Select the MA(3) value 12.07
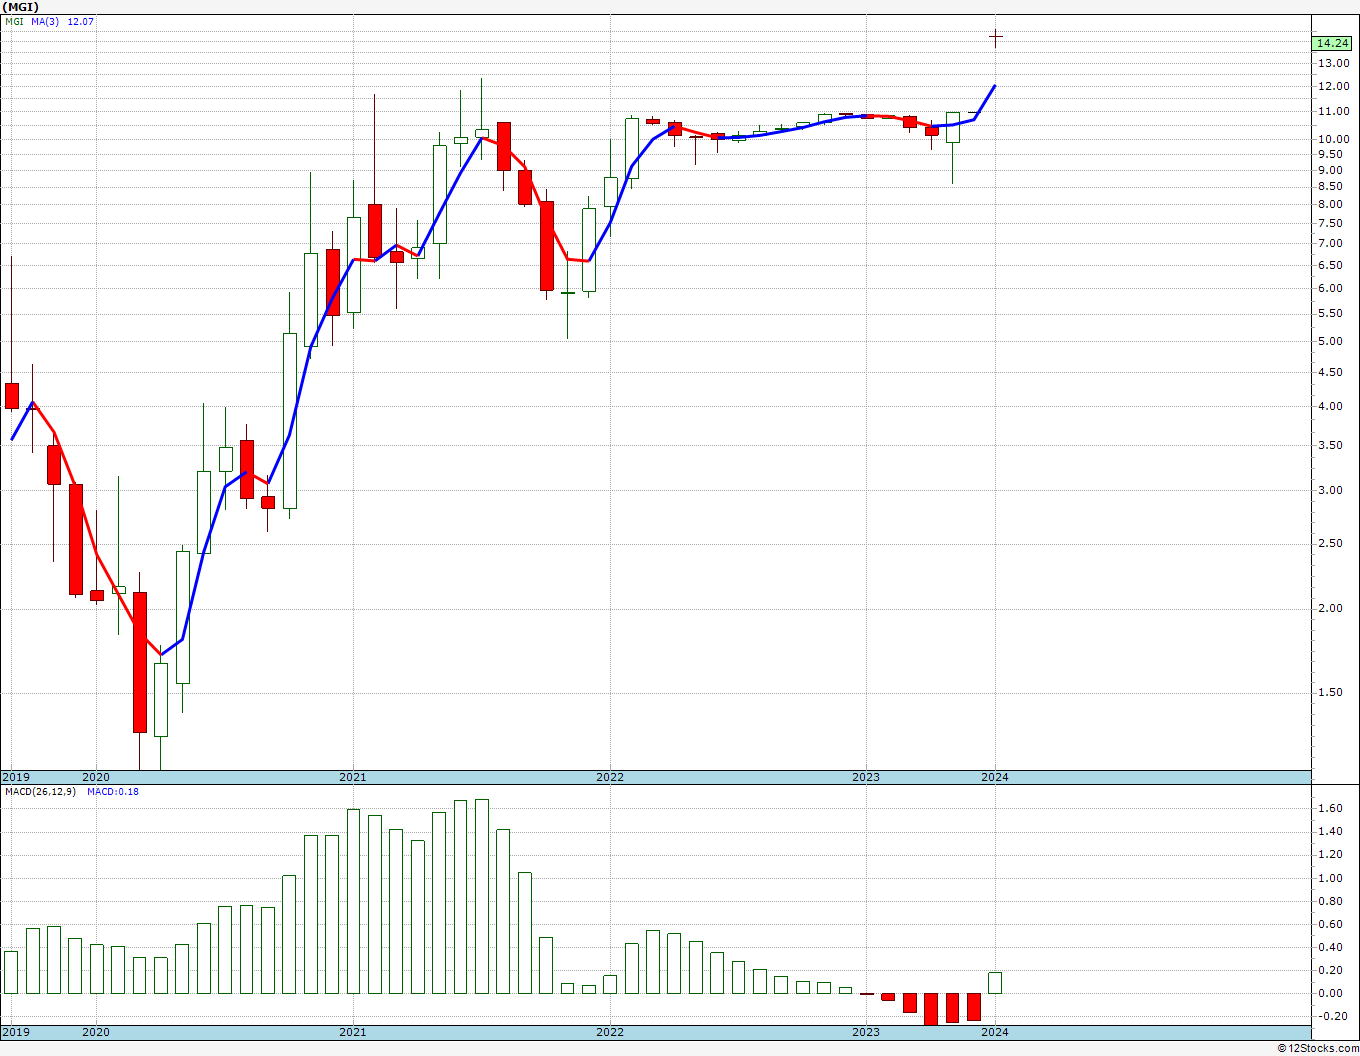Image resolution: width=1360 pixels, height=1056 pixels. coord(80,21)
